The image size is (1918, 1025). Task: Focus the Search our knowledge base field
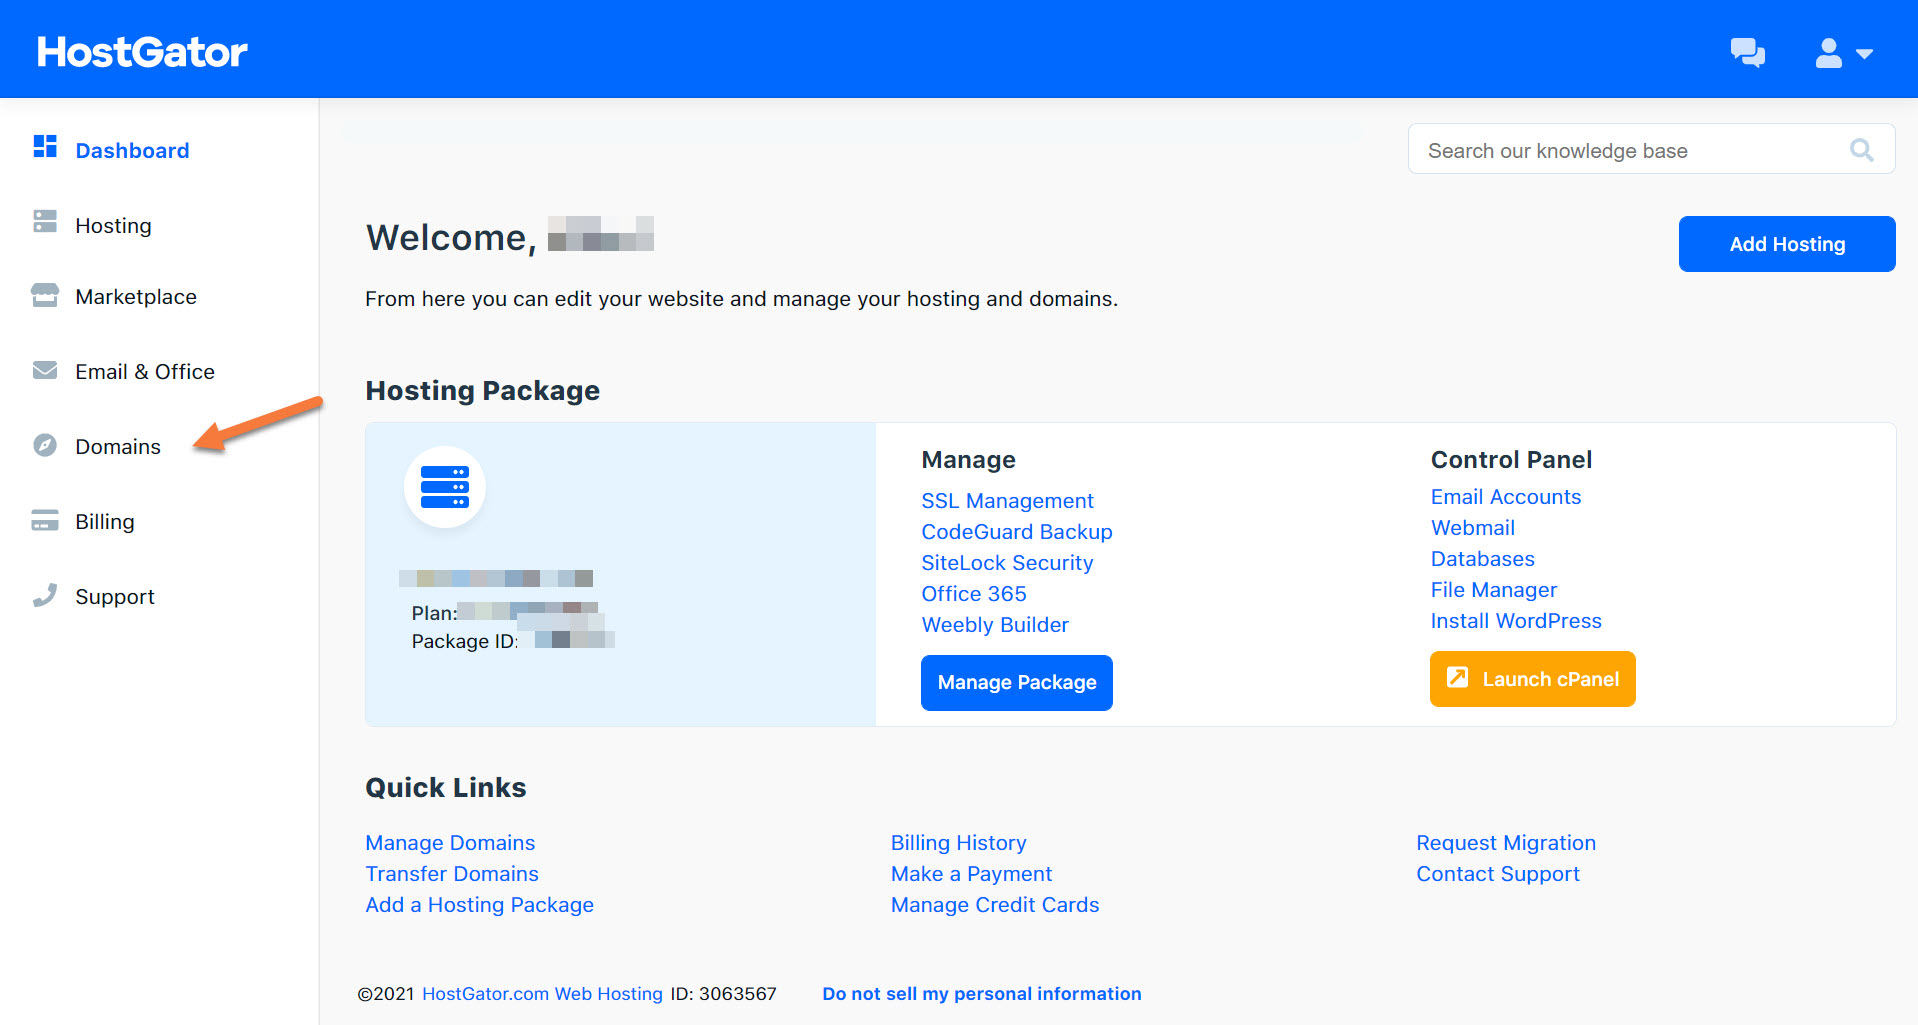[1651, 149]
